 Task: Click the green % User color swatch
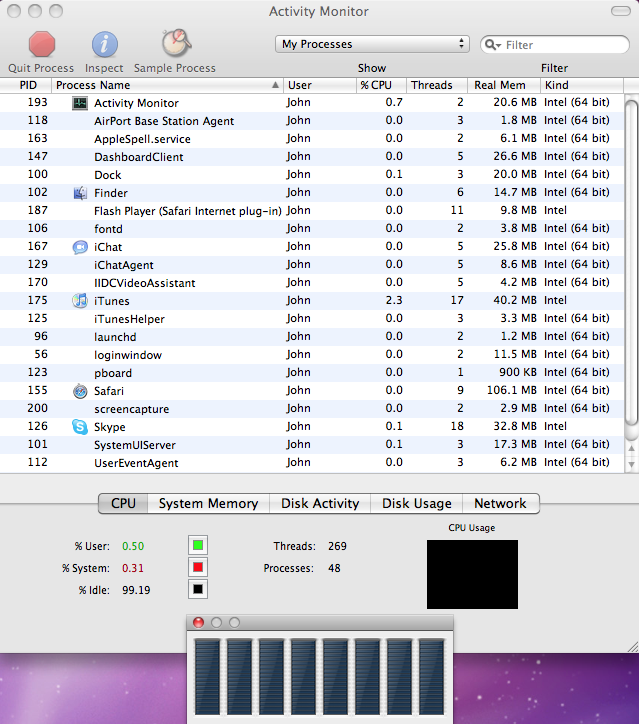tap(198, 545)
